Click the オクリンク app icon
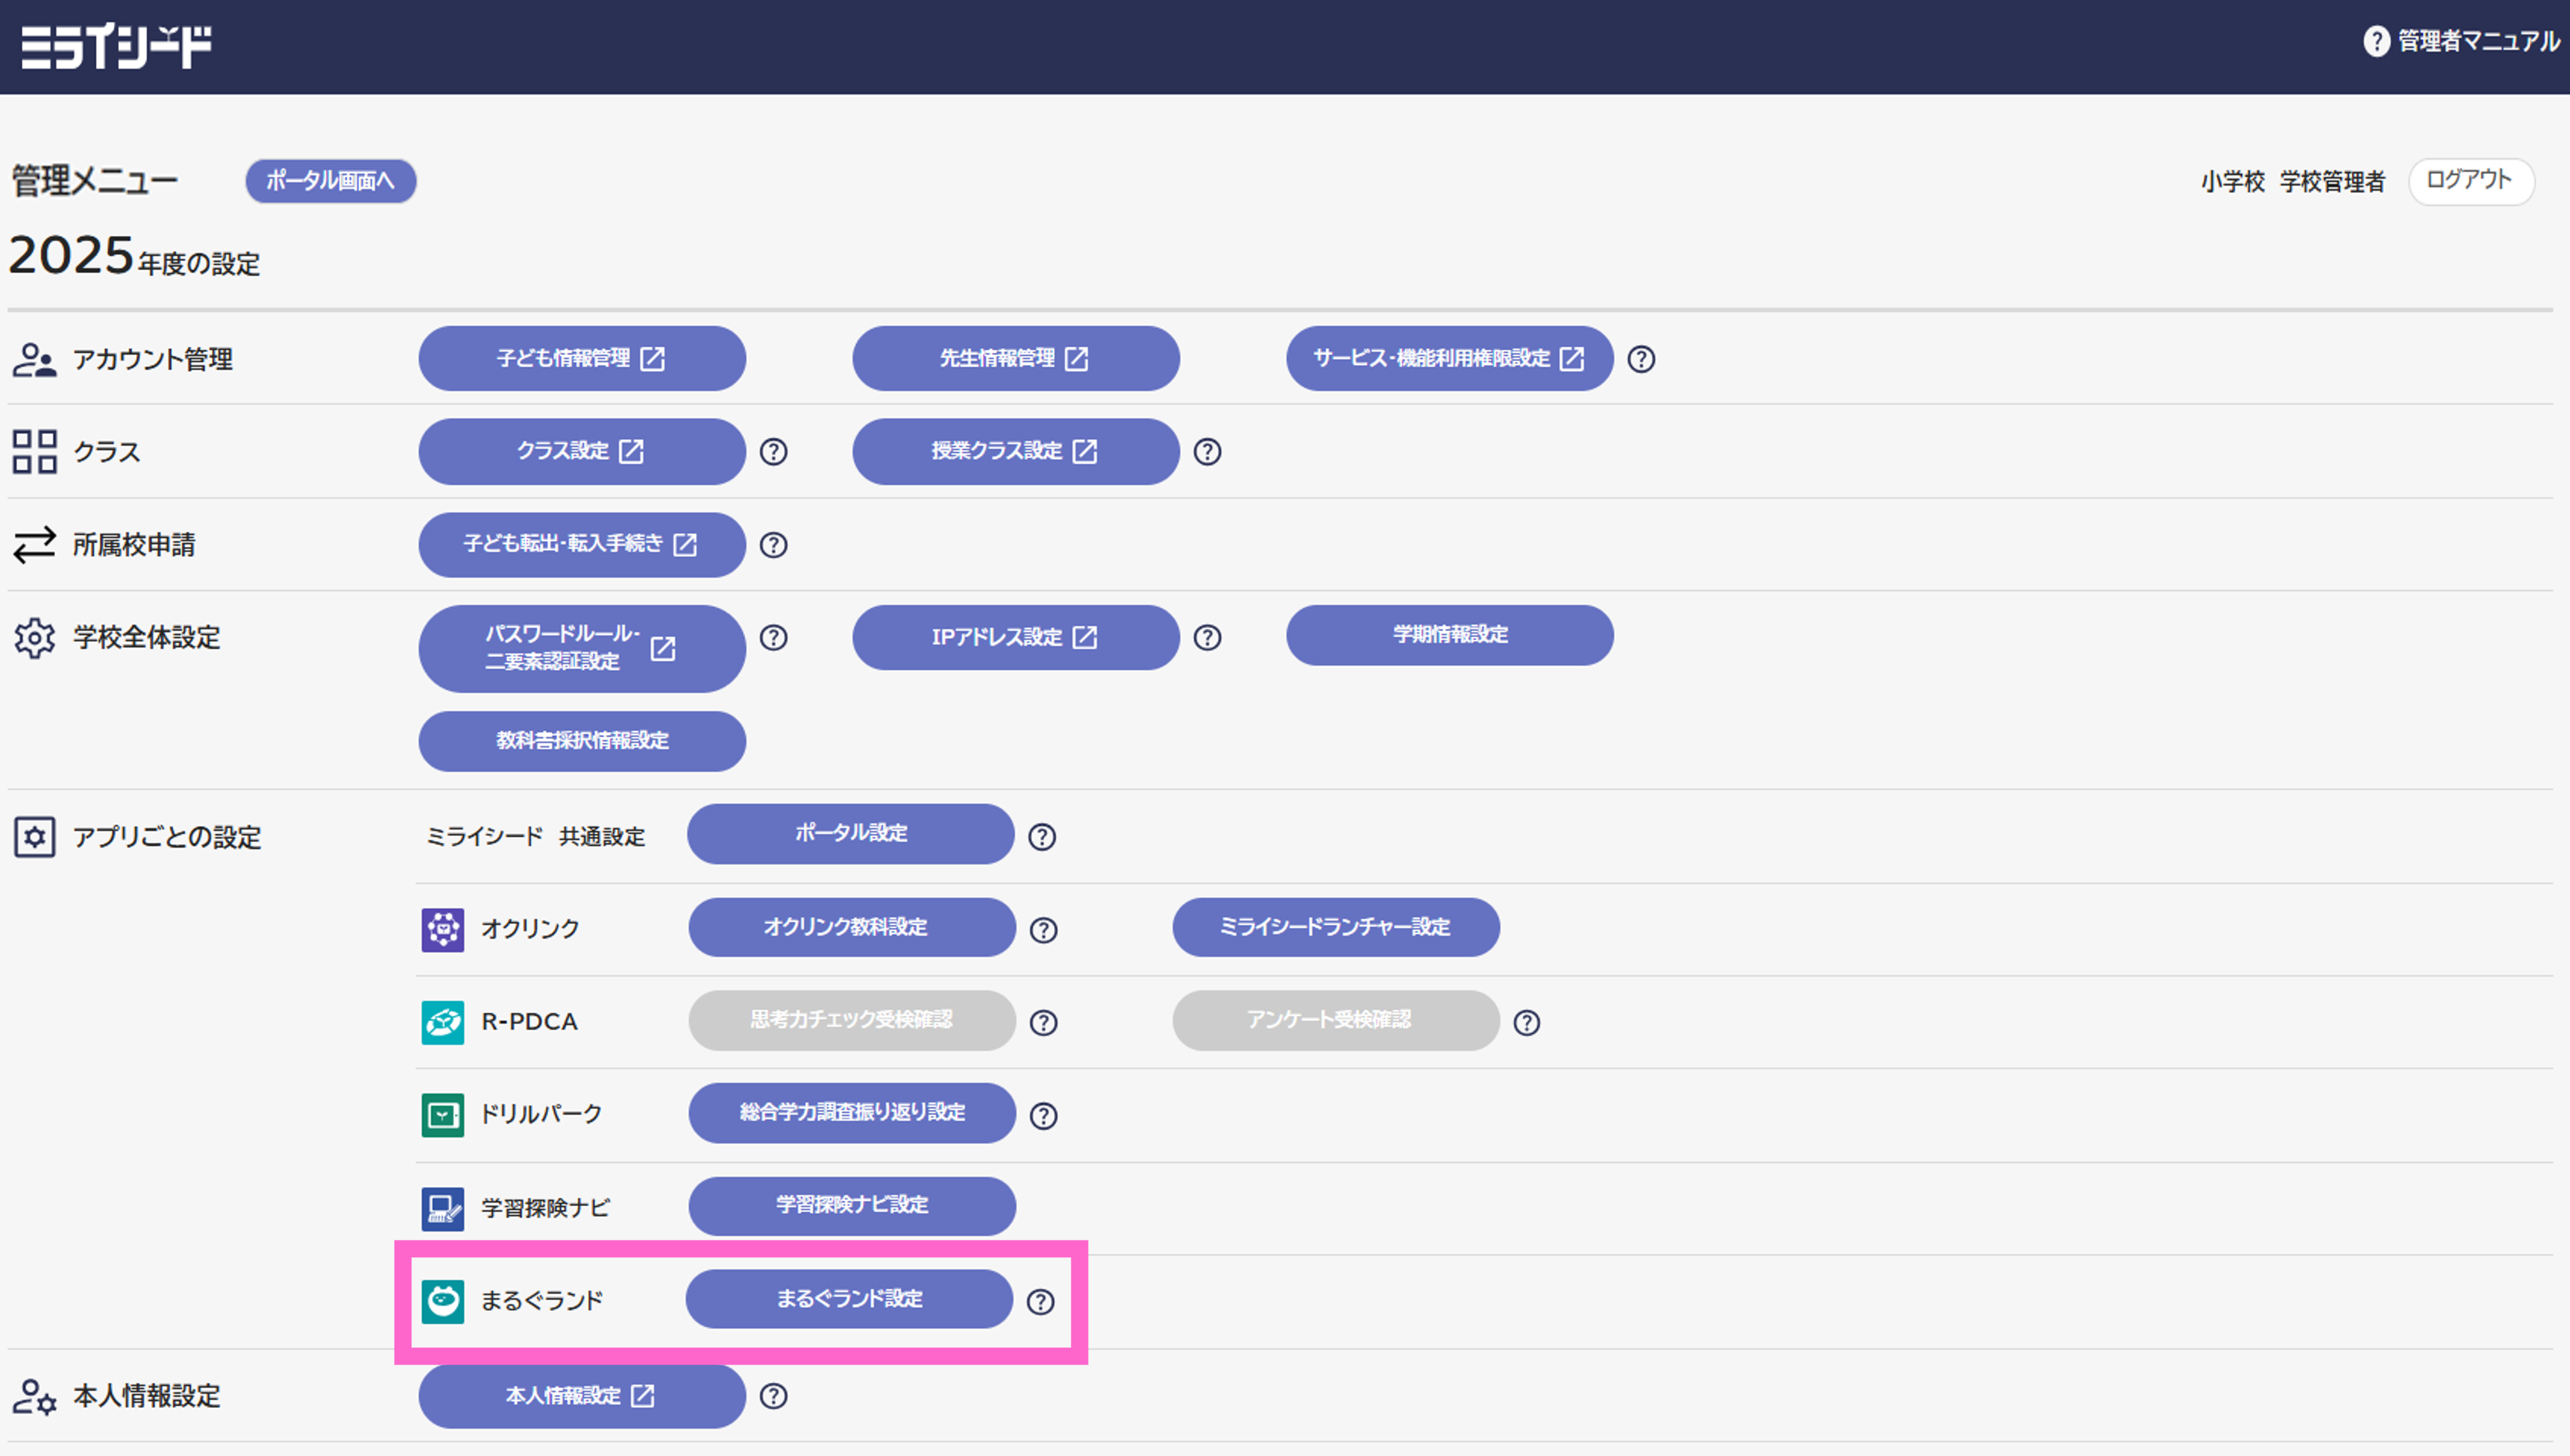 point(442,929)
